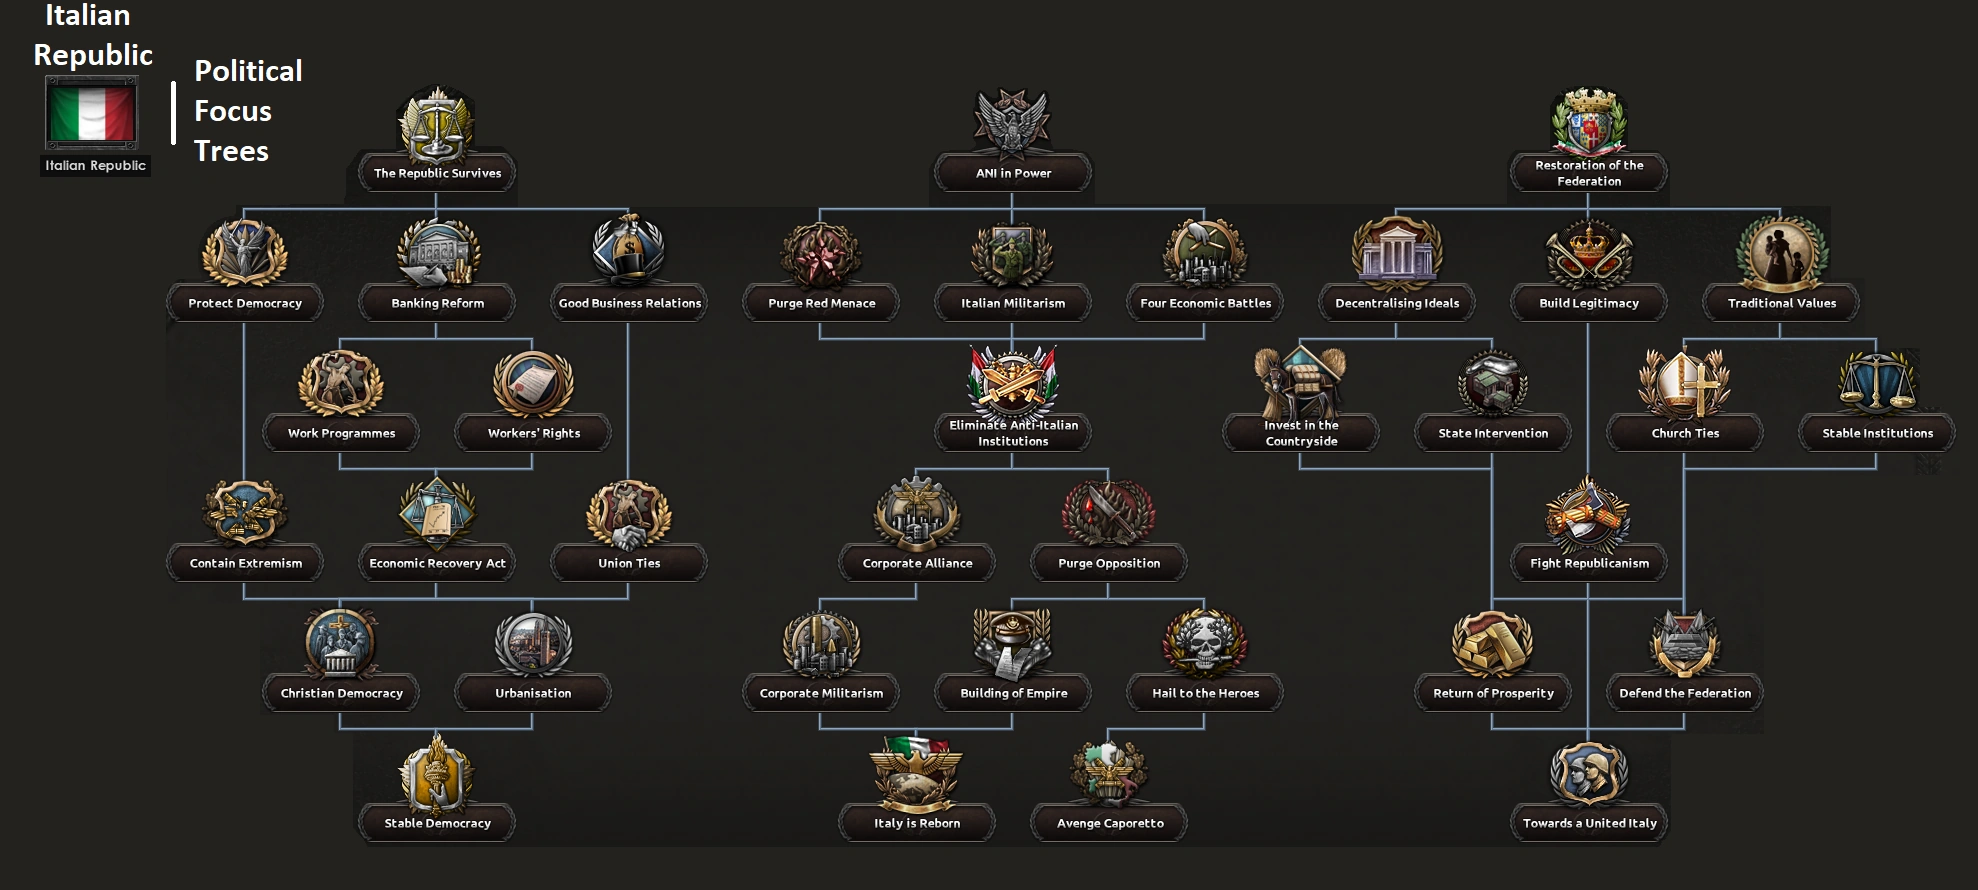Select the State Intervention focus icon
Image resolution: width=1978 pixels, height=890 pixels.
click(x=1492, y=383)
